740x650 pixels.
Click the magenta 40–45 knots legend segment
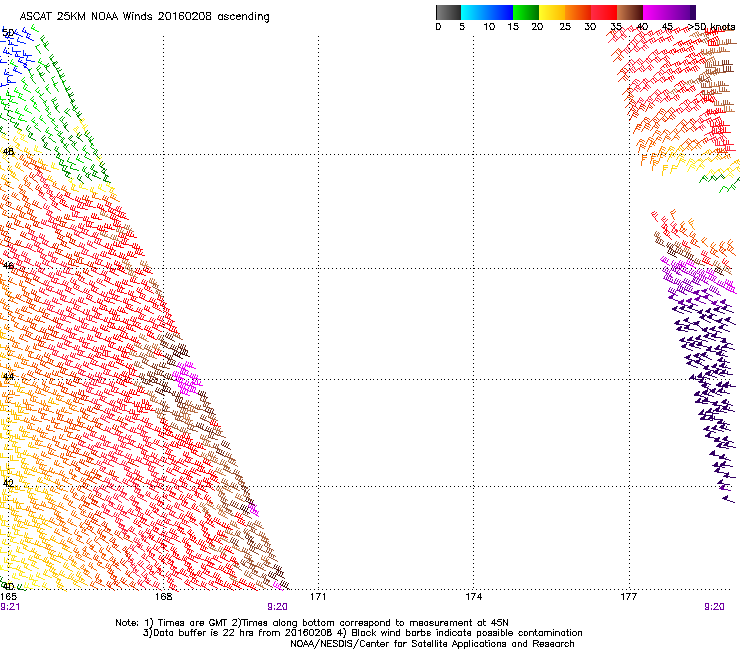point(656,12)
